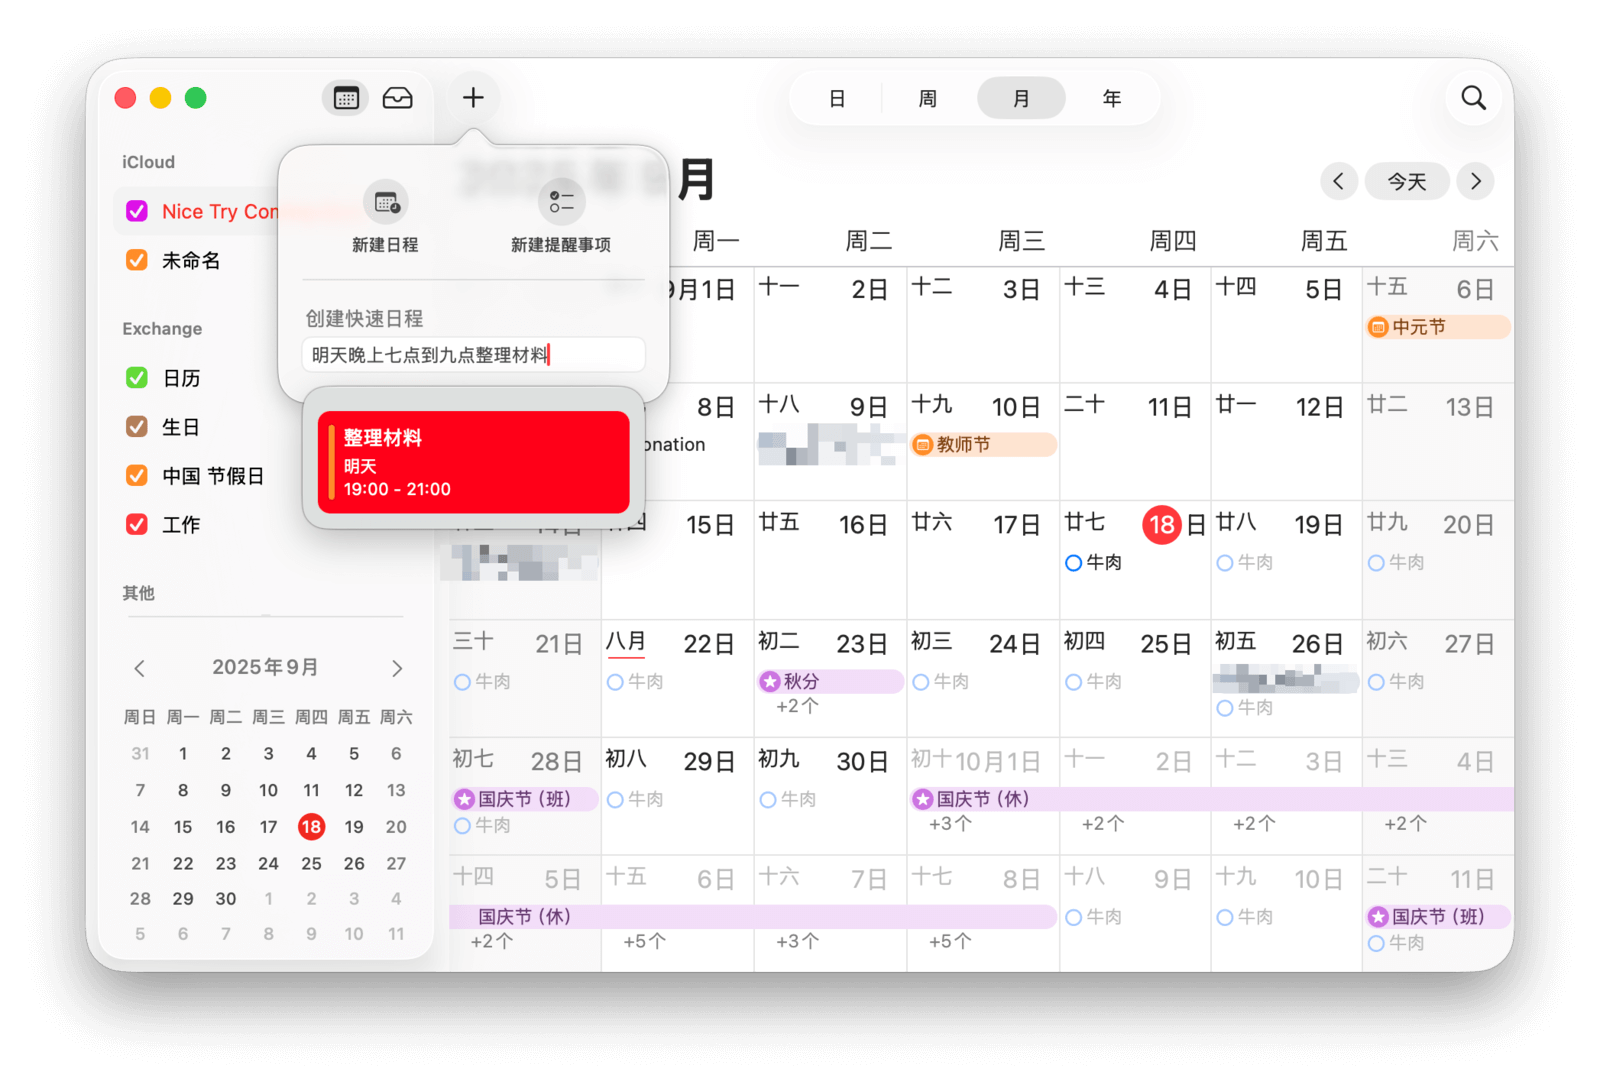Image resolution: width=1600 pixels, height=1085 pixels.
Task: Select the red 整理材料 event suggestion
Action: click(473, 462)
